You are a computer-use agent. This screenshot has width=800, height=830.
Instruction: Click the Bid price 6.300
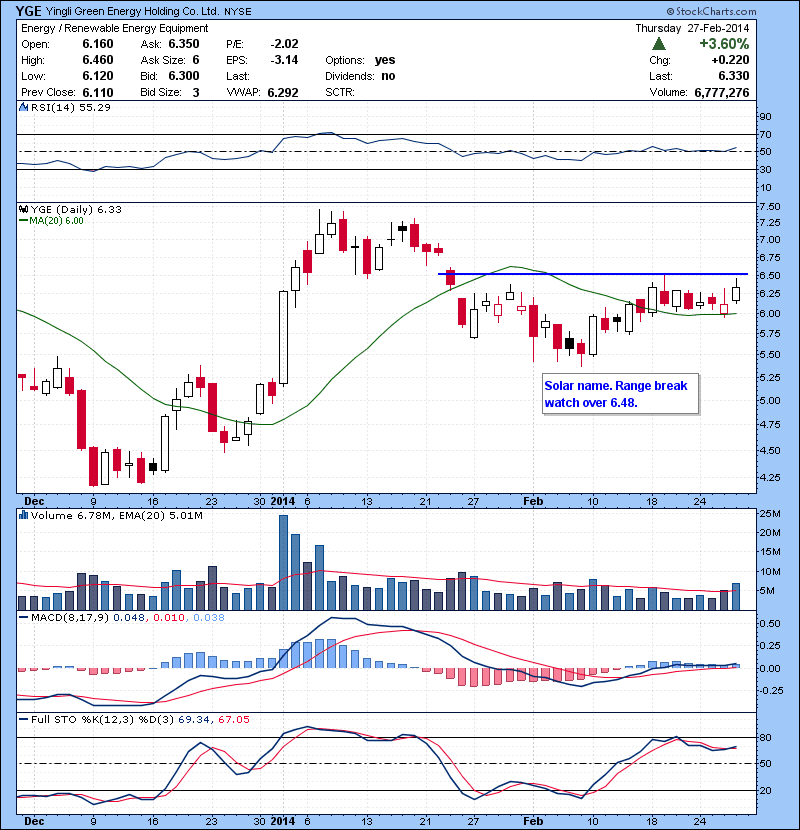[184, 76]
